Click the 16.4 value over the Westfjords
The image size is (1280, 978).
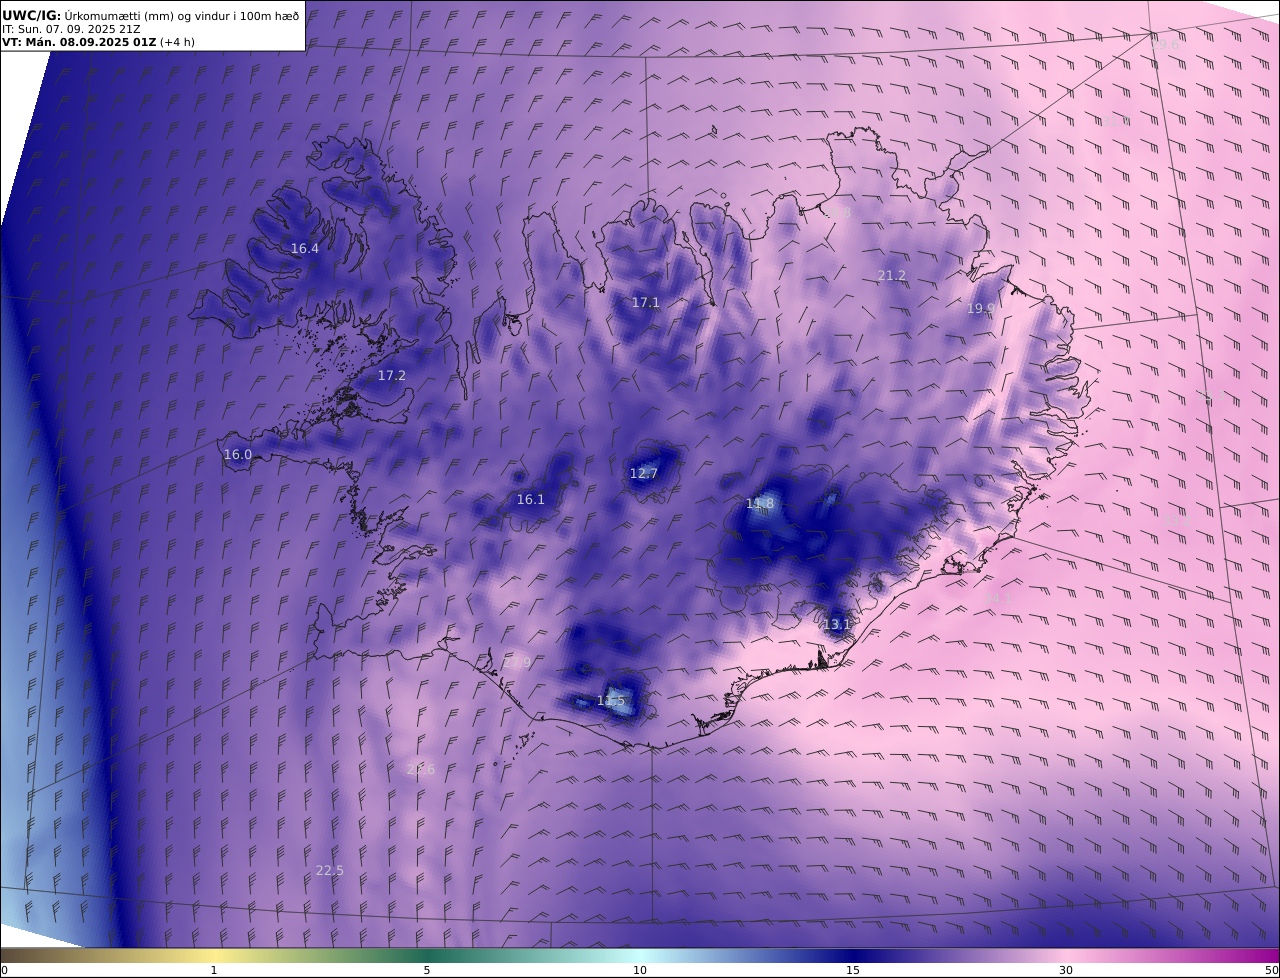click(305, 248)
